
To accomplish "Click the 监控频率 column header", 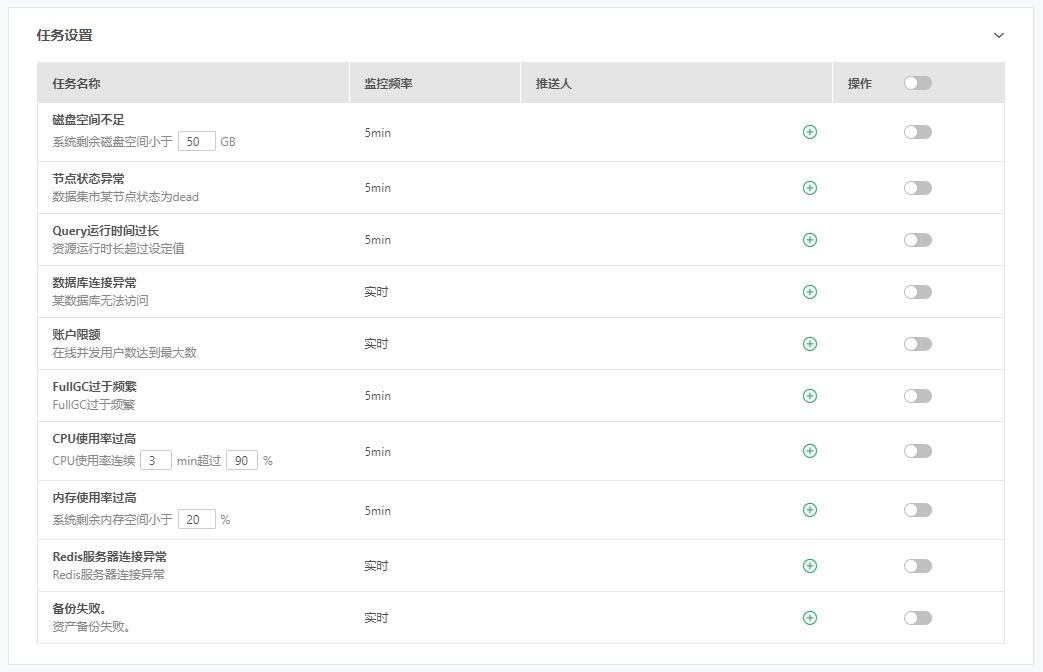I will (x=389, y=84).
